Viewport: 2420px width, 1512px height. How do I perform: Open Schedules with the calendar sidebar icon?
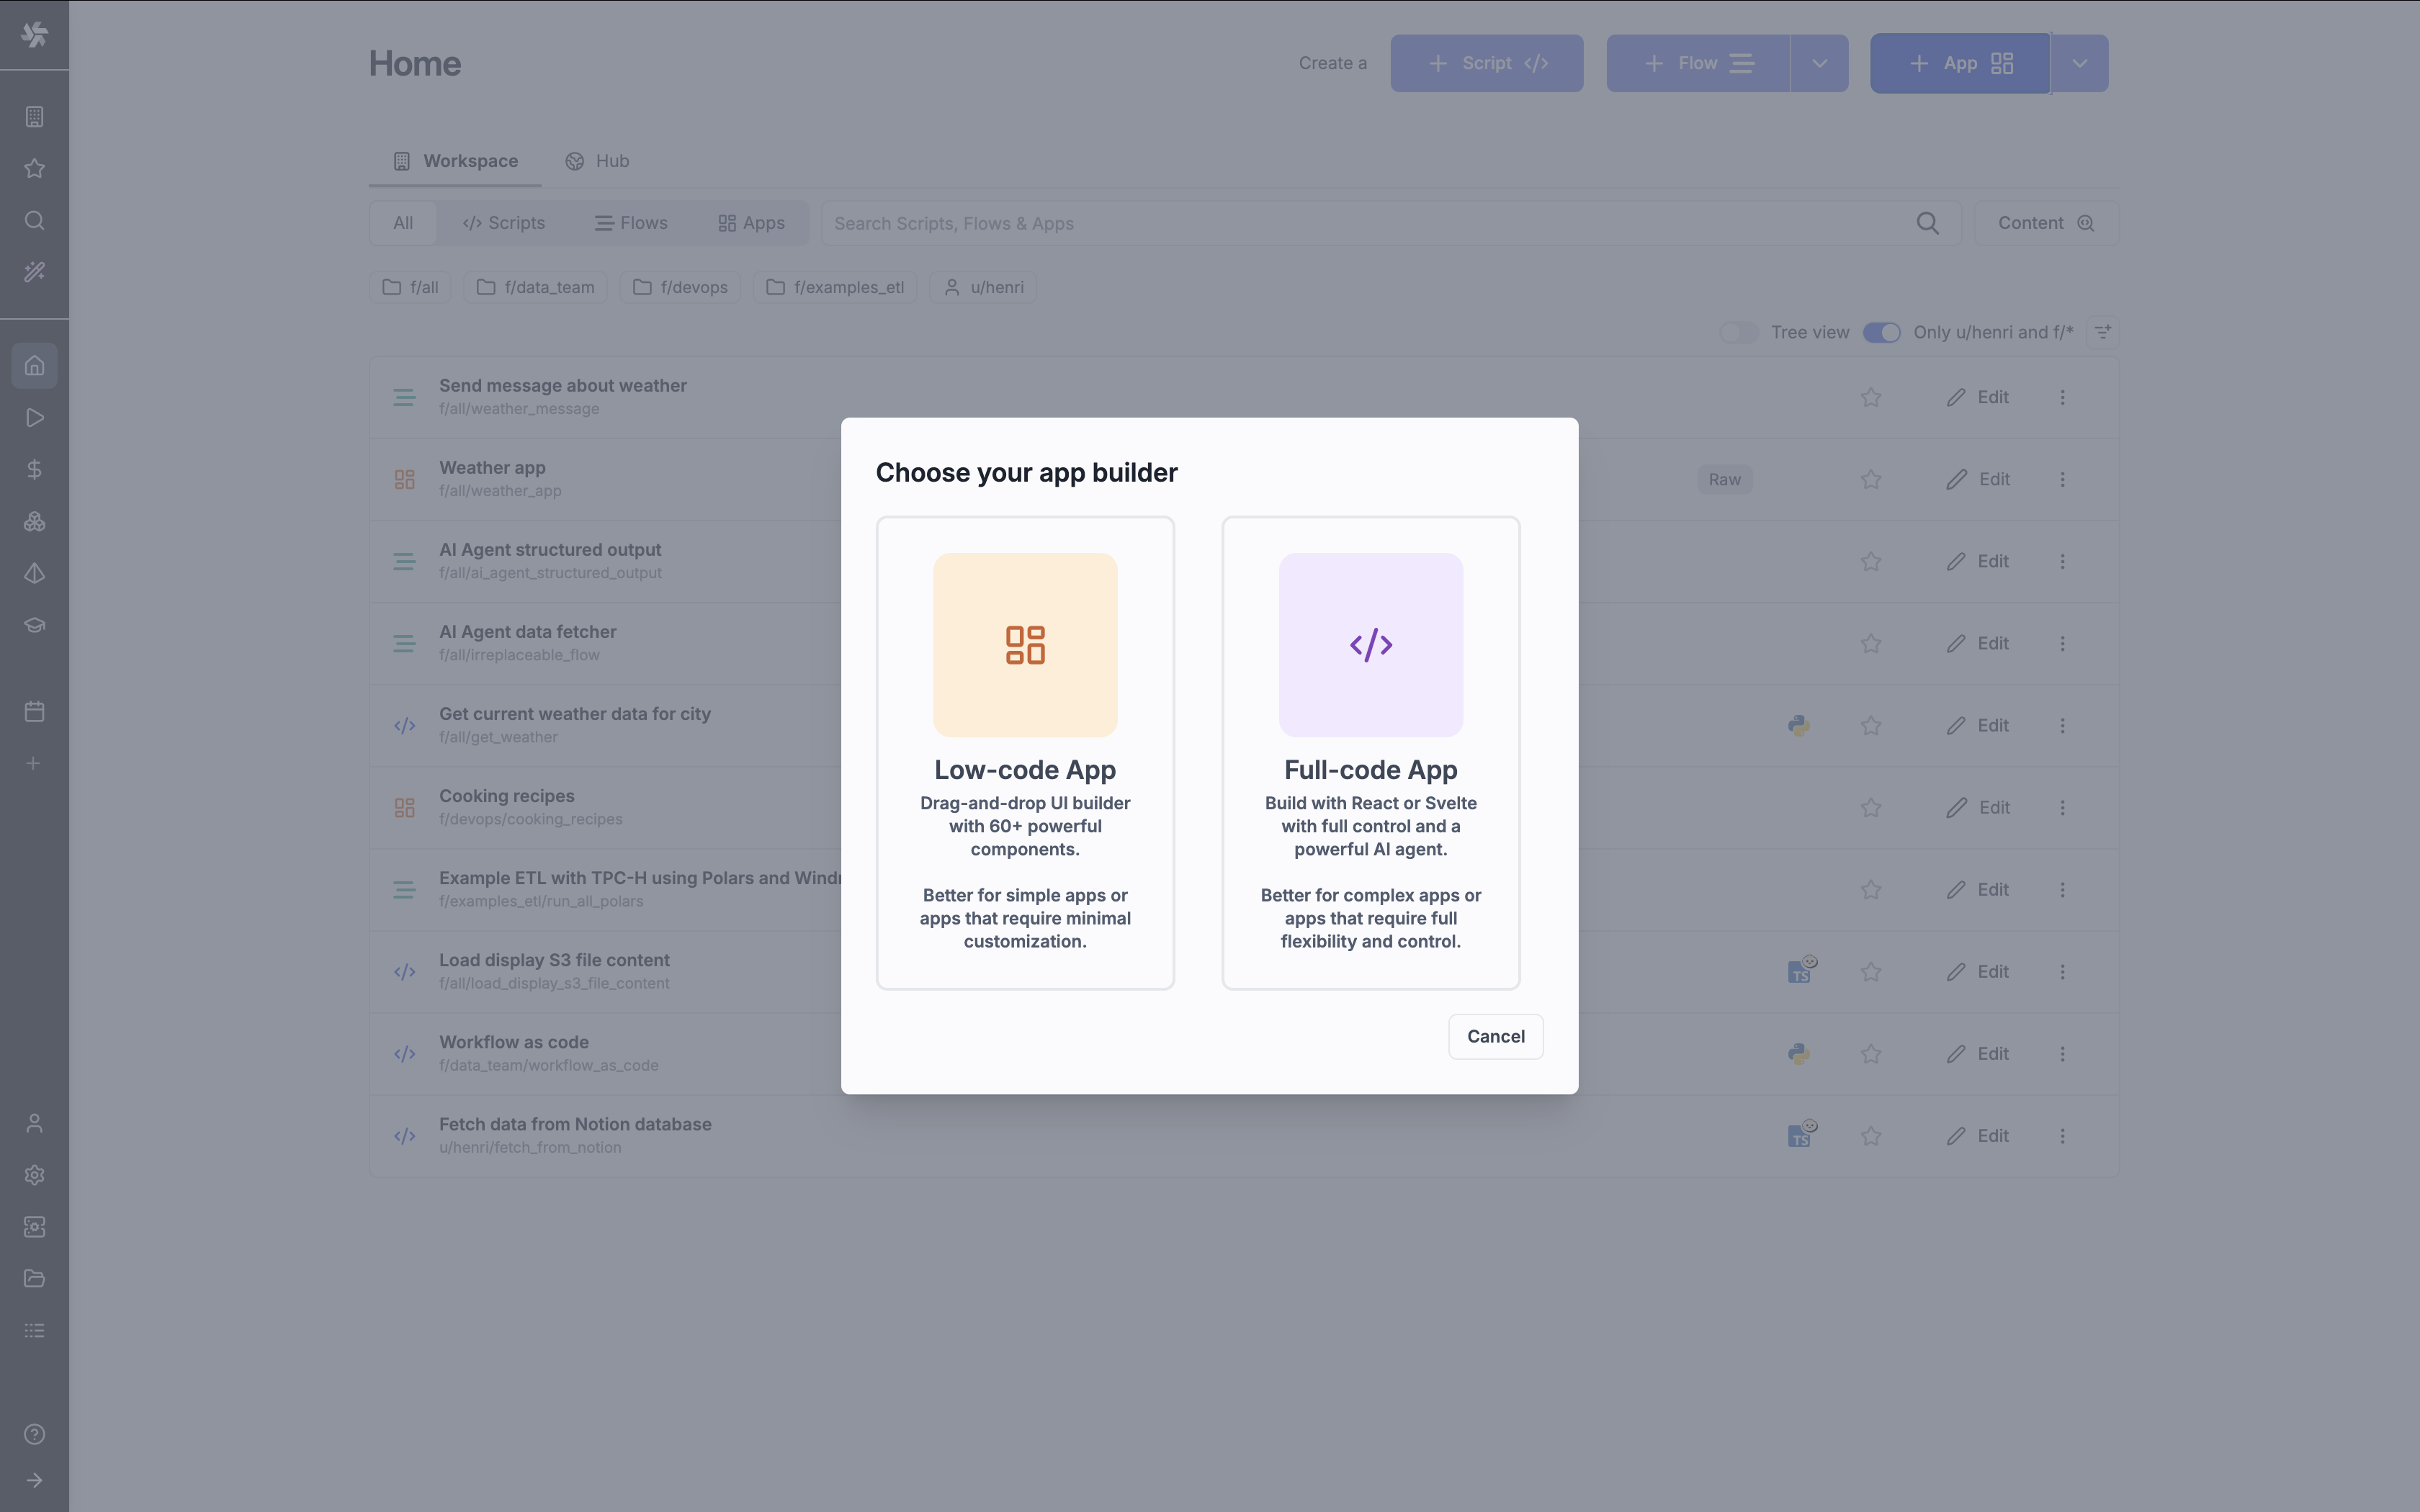coord(34,711)
